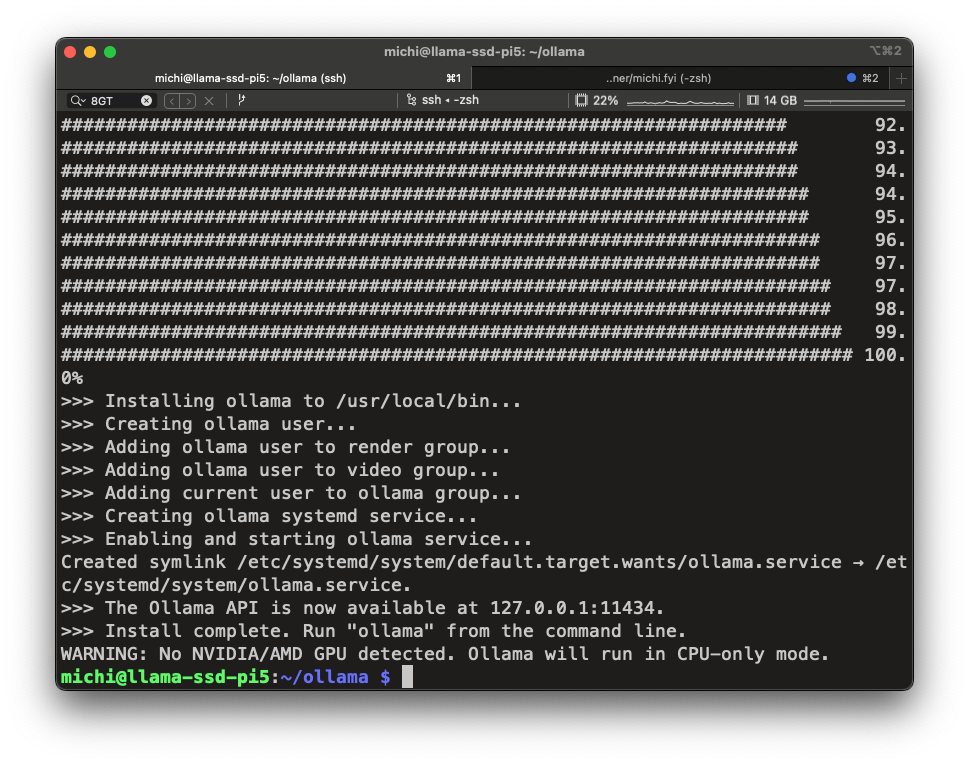
Task: Click the blue activity dot on second tab
Action: [x=851, y=78]
